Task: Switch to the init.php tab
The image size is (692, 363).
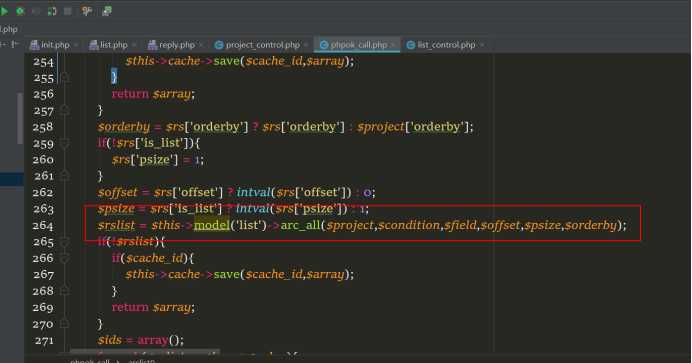Action: point(55,45)
